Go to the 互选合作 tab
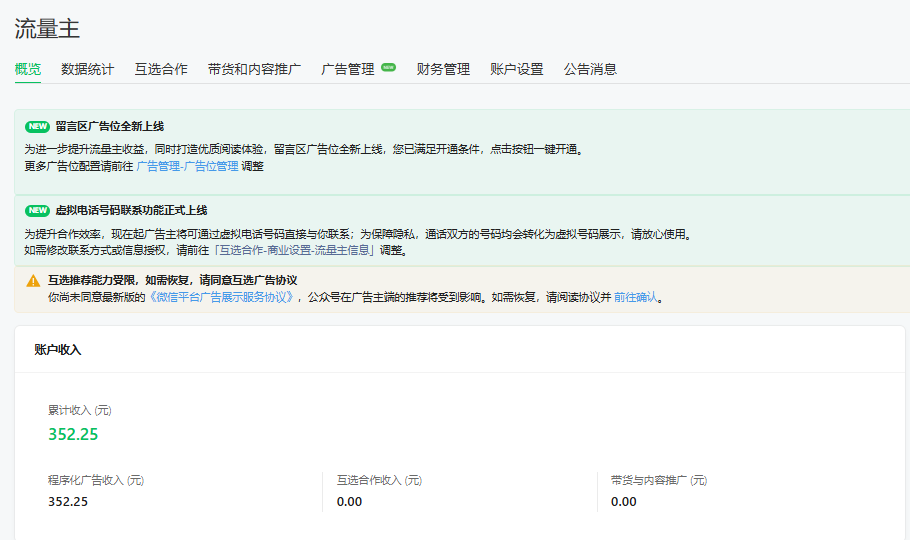This screenshot has height=540, width=910. point(161,69)
